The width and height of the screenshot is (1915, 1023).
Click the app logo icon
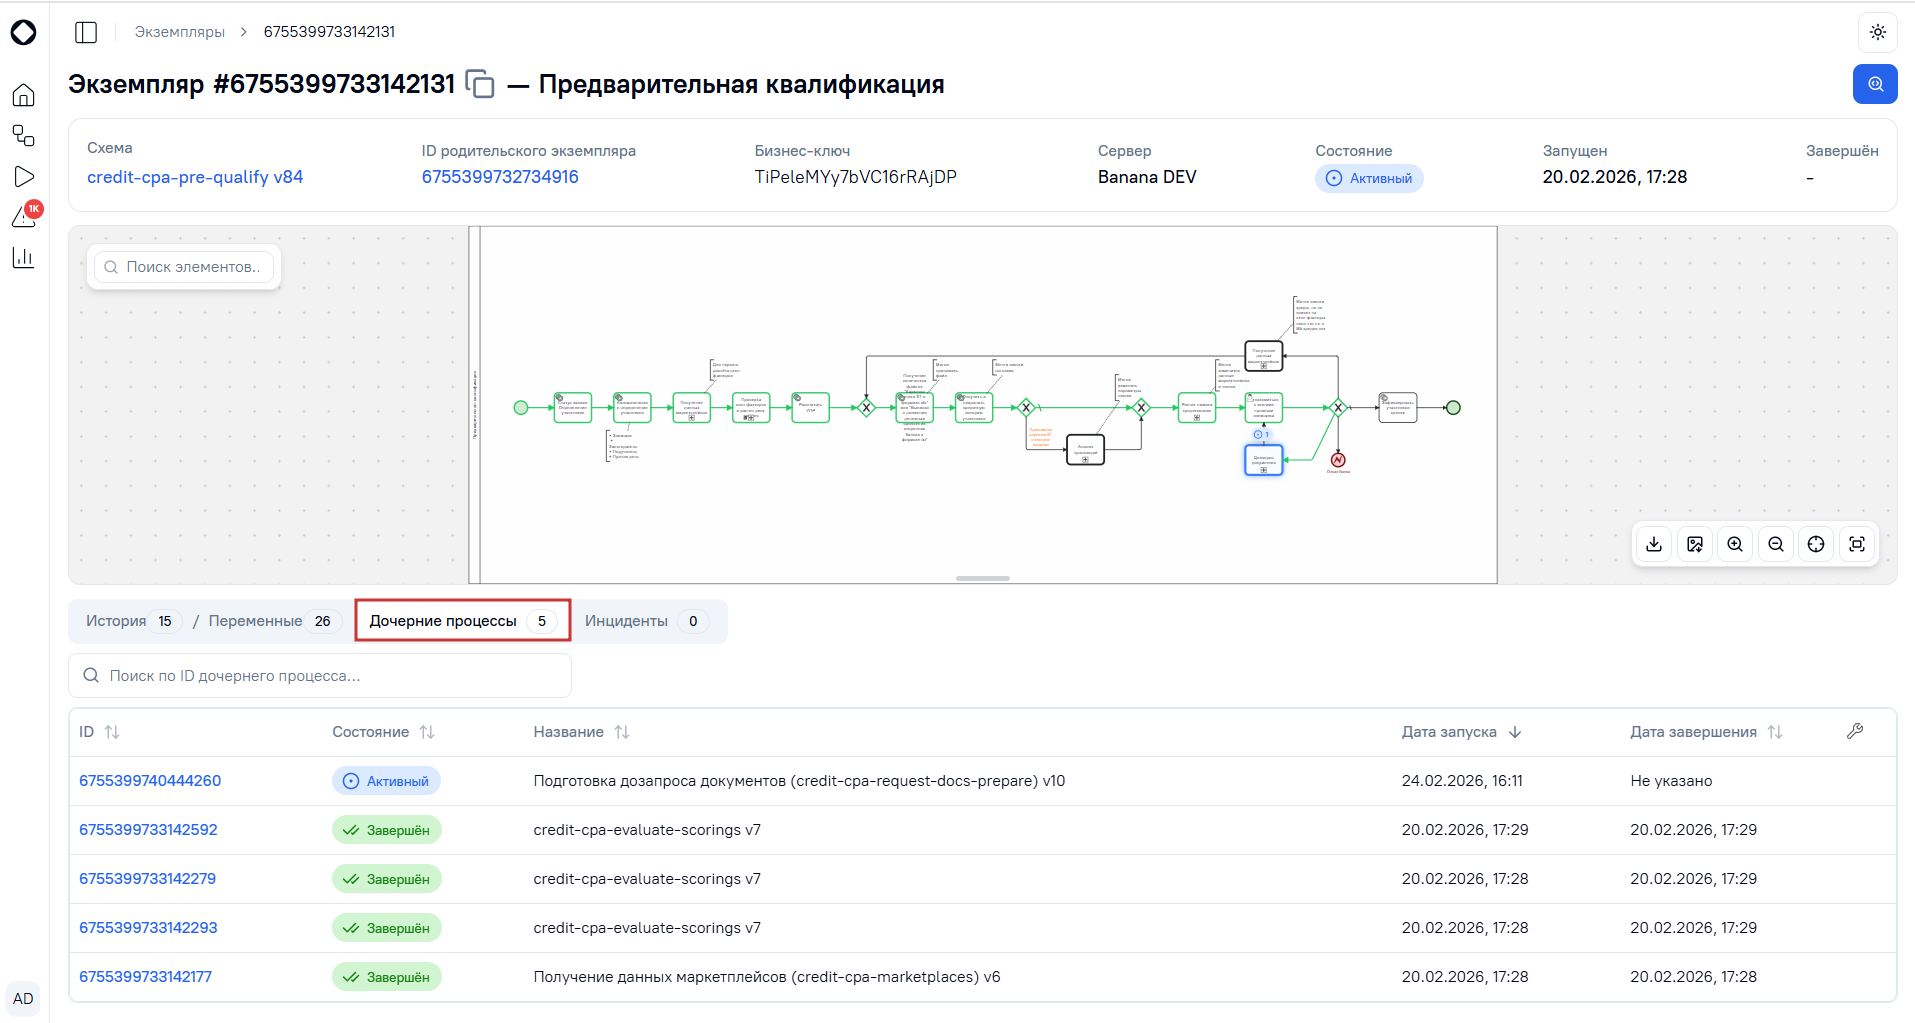24,33
